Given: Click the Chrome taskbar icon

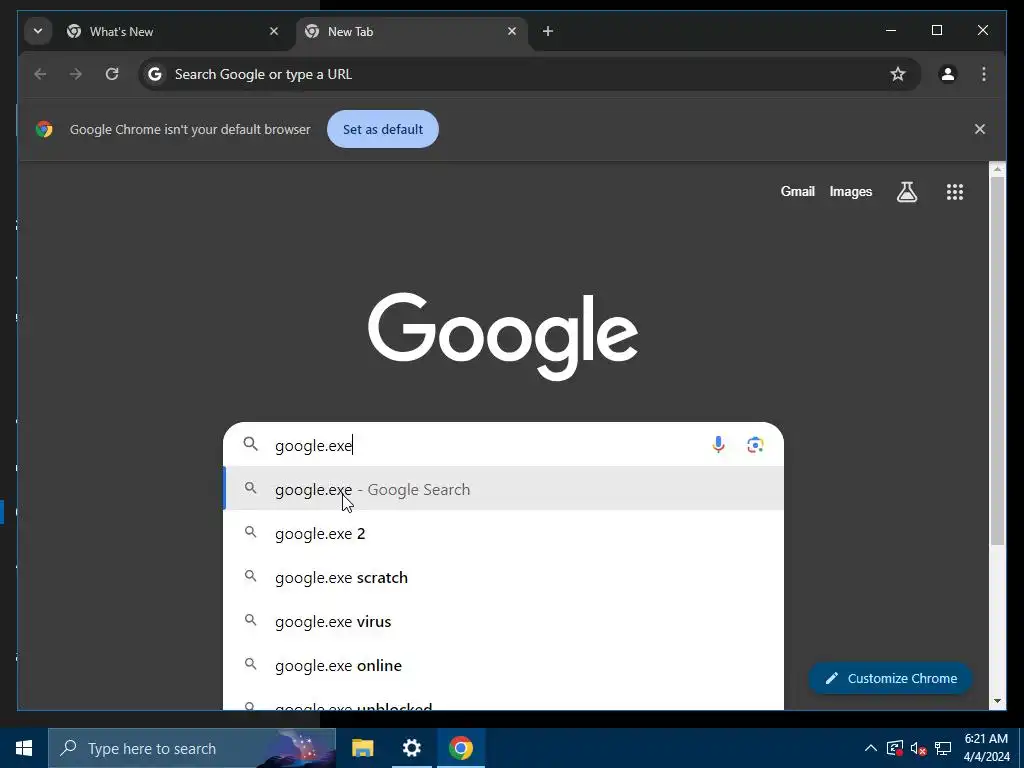Looking at the screenshot, I should [x=460, y=748].
